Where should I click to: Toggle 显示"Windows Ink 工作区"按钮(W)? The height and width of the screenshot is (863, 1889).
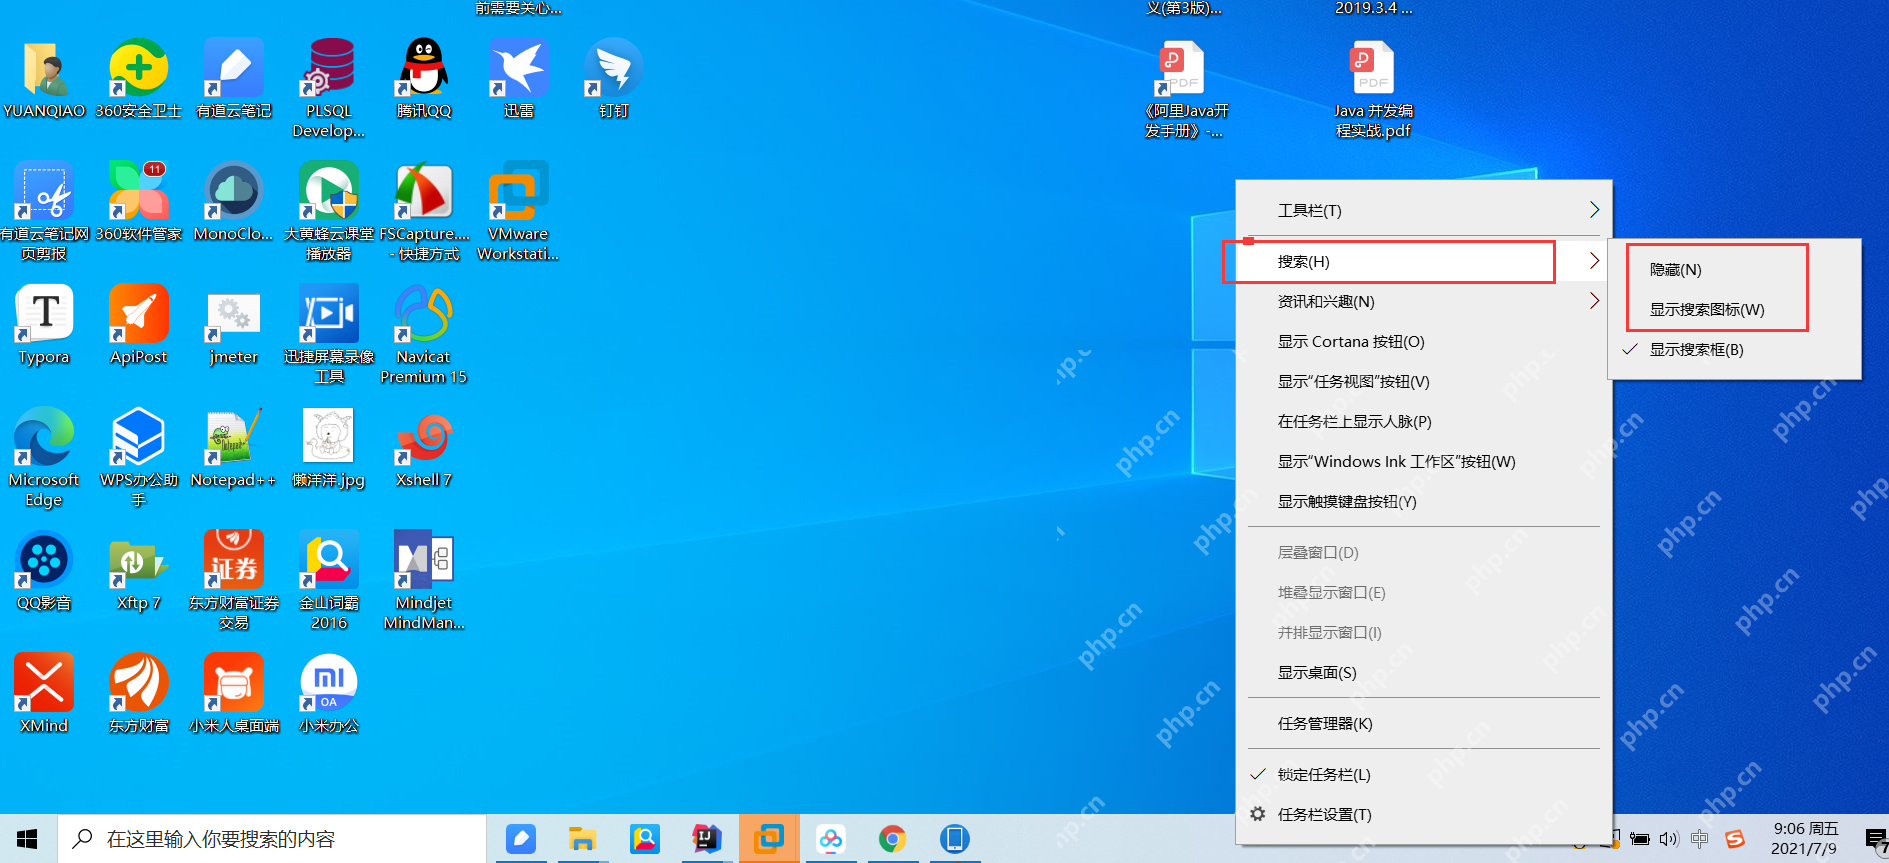1424,462
